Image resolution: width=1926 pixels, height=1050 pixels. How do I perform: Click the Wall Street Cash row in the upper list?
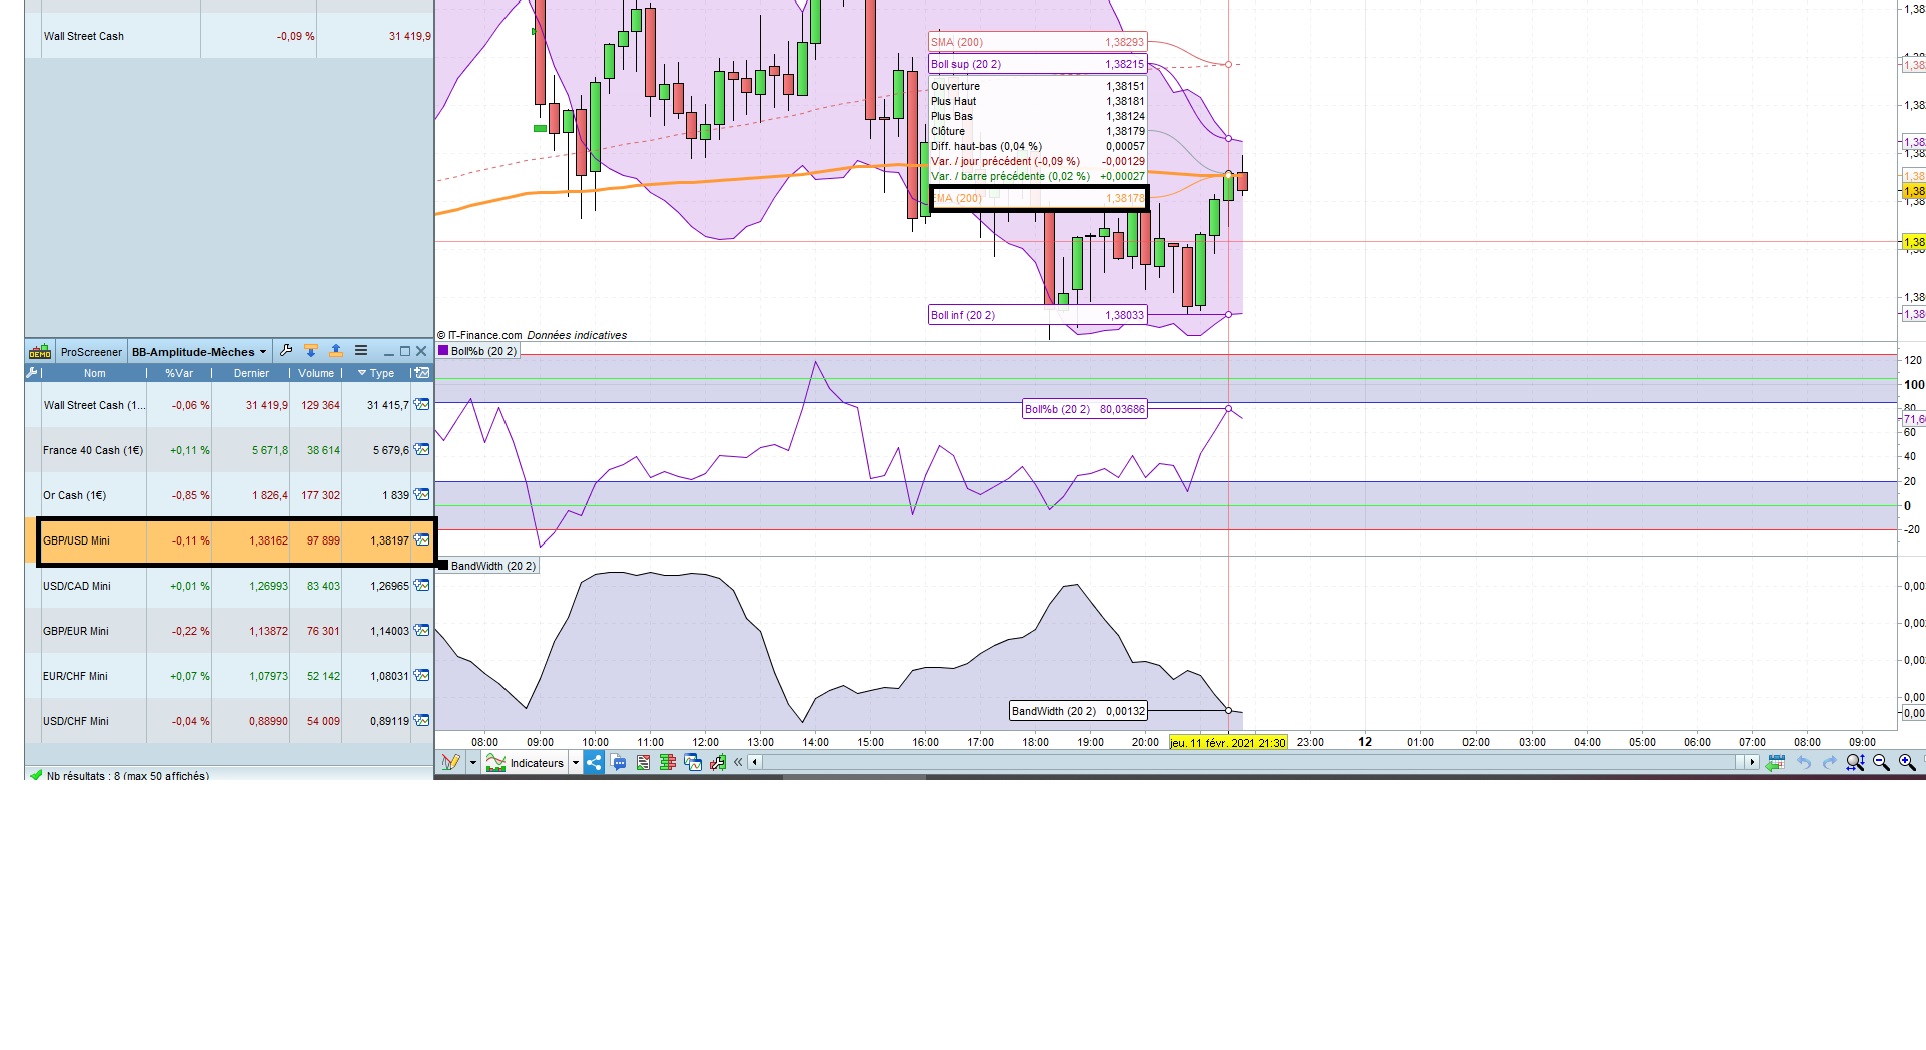(229, 36)
